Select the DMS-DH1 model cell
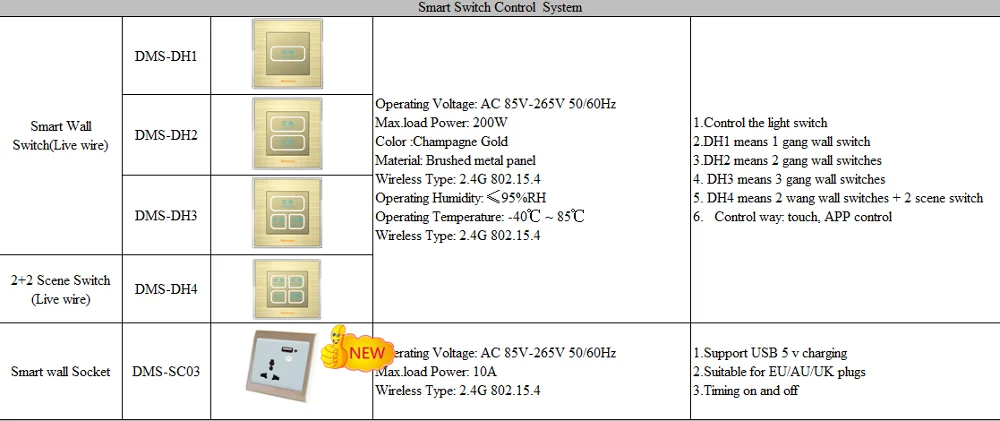 click(166, 55)
